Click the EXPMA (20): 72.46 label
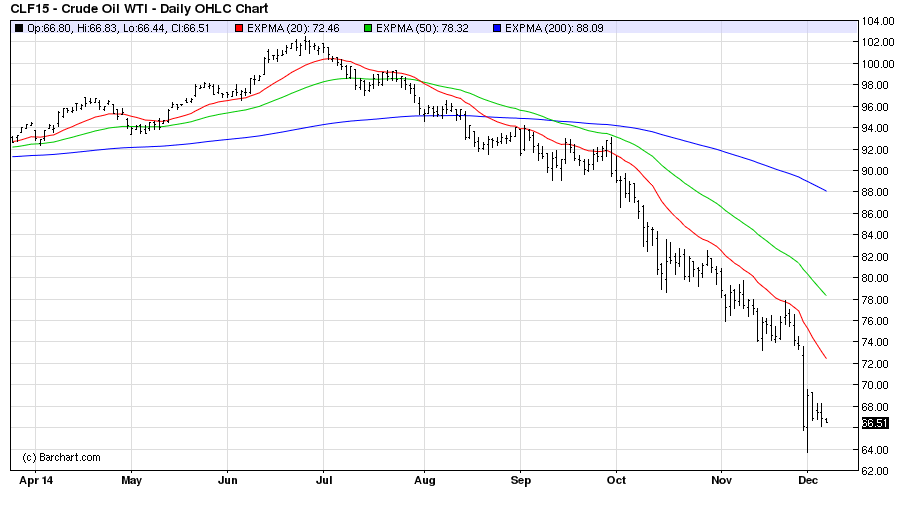 293,28
